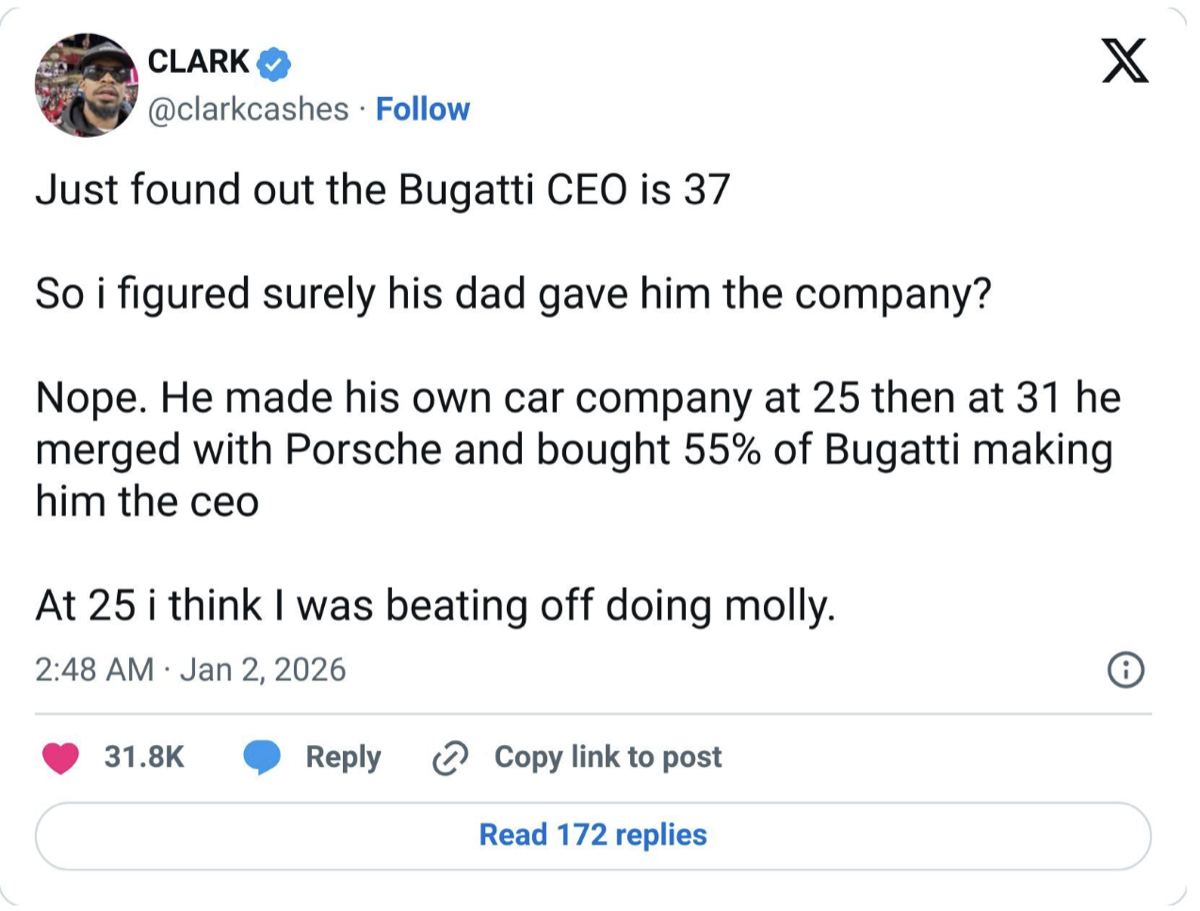
Task: Select Copy link to post text
Action: click(x=608, y=757)
